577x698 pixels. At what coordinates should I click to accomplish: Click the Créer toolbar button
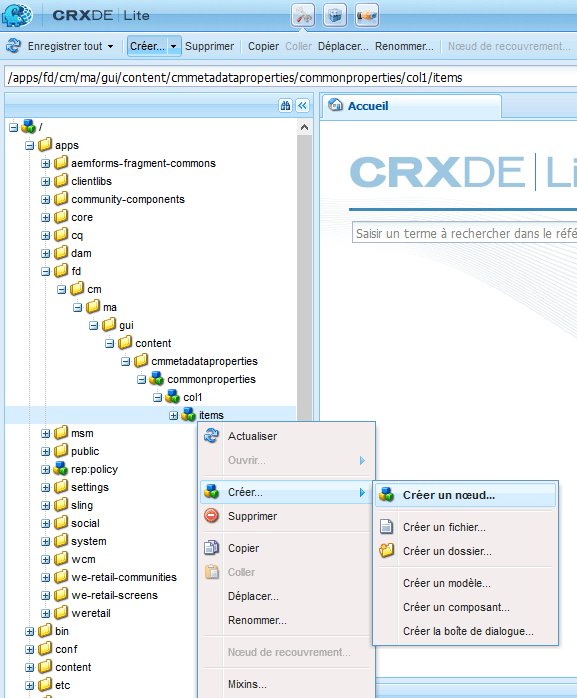tap(147, 46)
